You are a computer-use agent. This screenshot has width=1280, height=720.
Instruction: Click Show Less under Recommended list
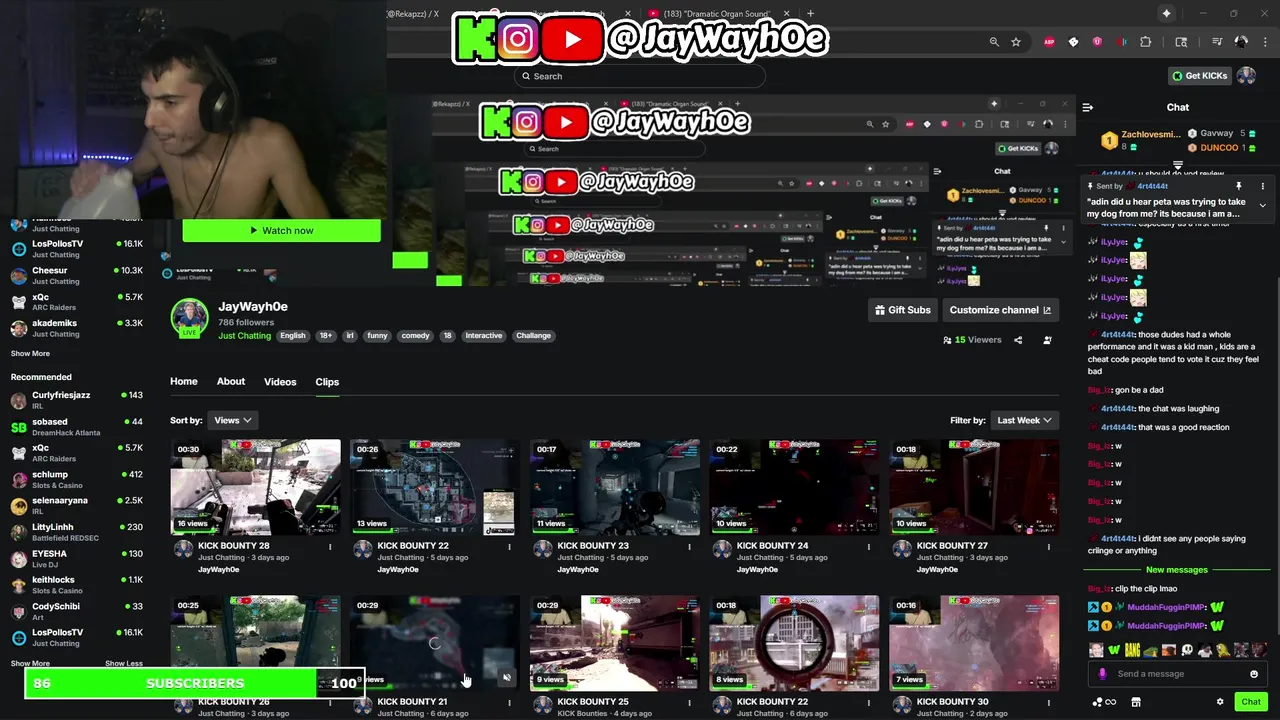click(124, 663)
